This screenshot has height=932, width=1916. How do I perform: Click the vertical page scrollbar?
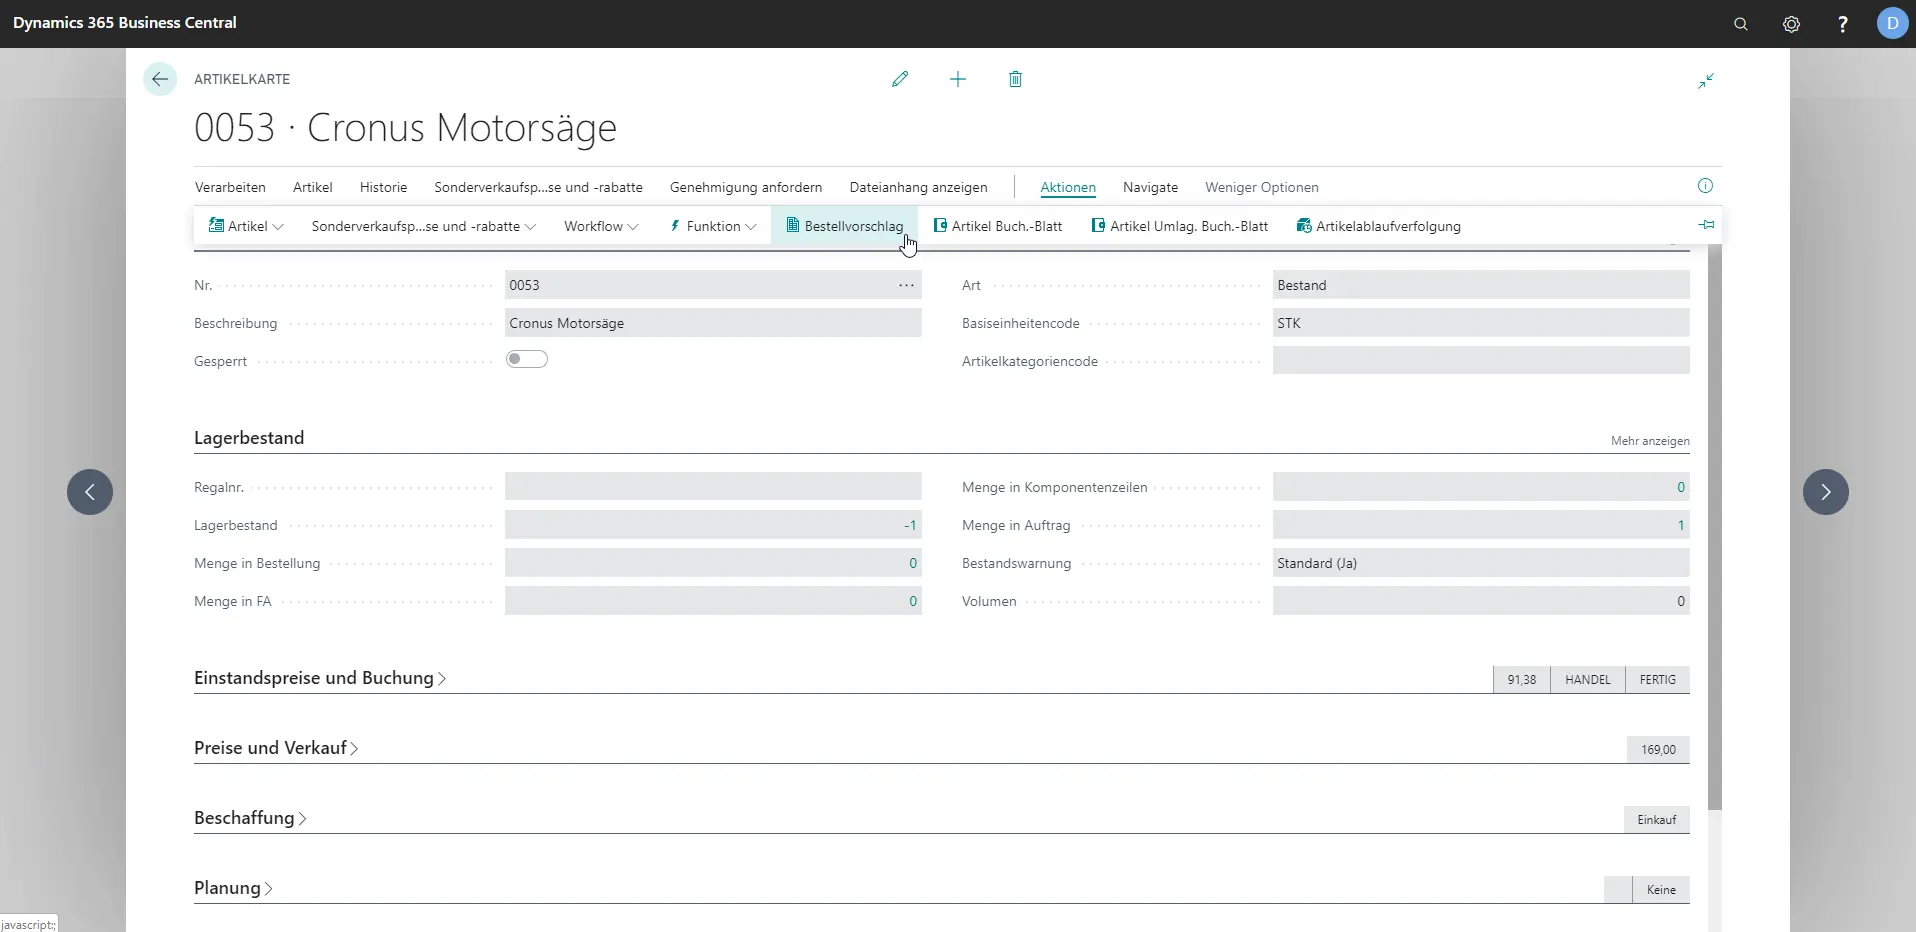[x=1715, y=527]
